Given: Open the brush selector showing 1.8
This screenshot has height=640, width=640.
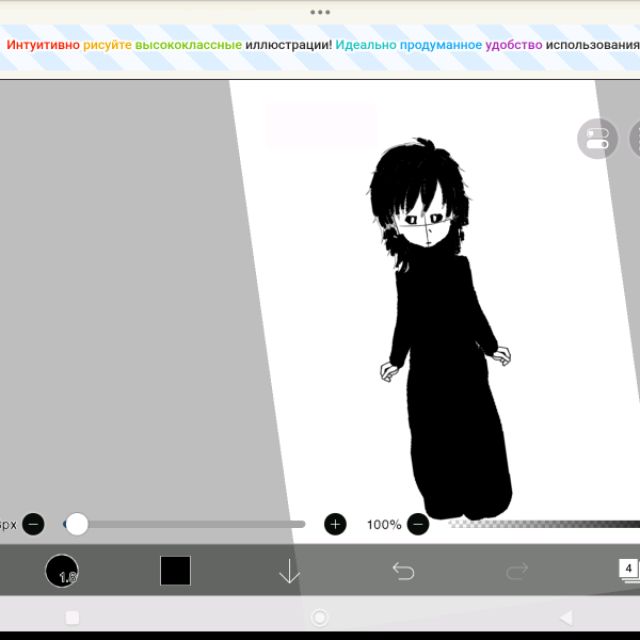Looking at the screenshot, I should 62,570.
